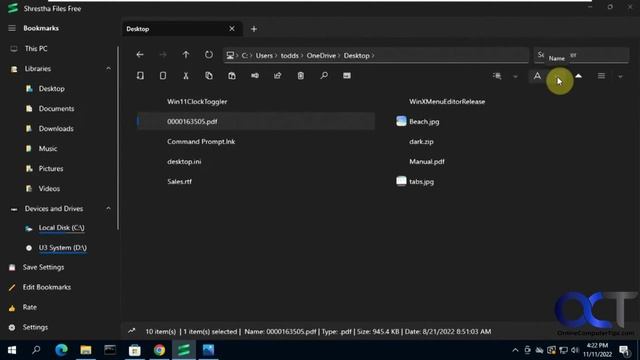
Task: Select the tabs.jpg file
Action: pos(421,182)
